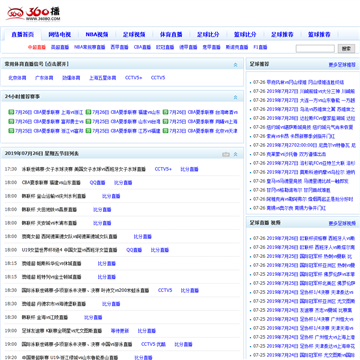Open the 英超直播 link
The height and width of the screenshot is (360, 360).
(60, 47)
